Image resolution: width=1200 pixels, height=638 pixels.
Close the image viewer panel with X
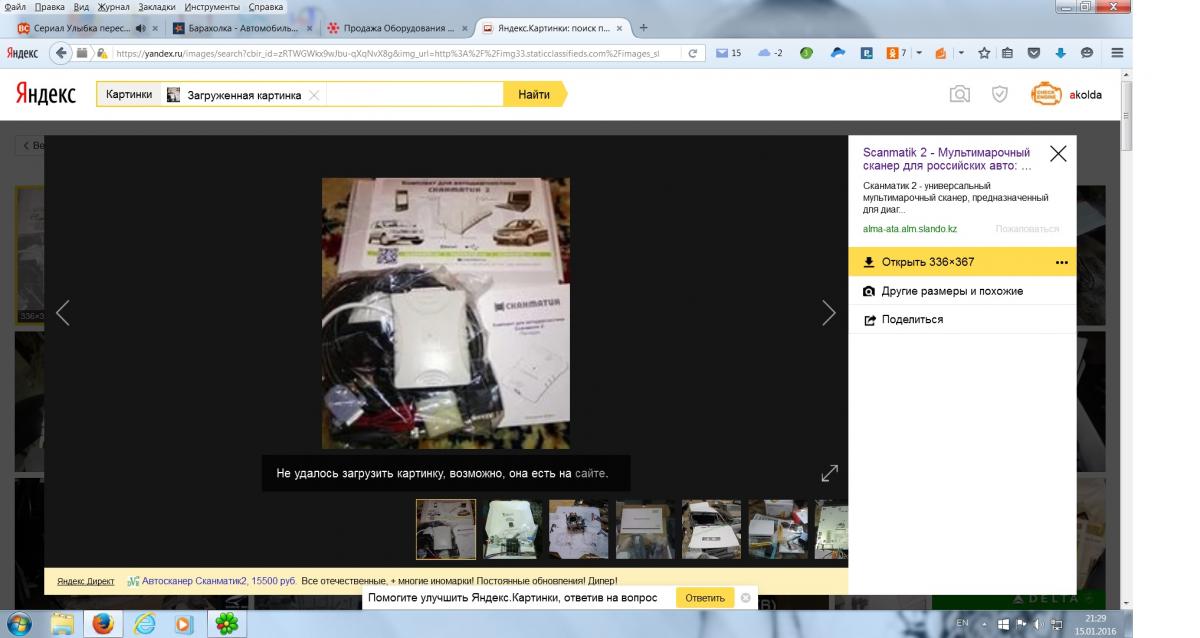pos(1058,154)
